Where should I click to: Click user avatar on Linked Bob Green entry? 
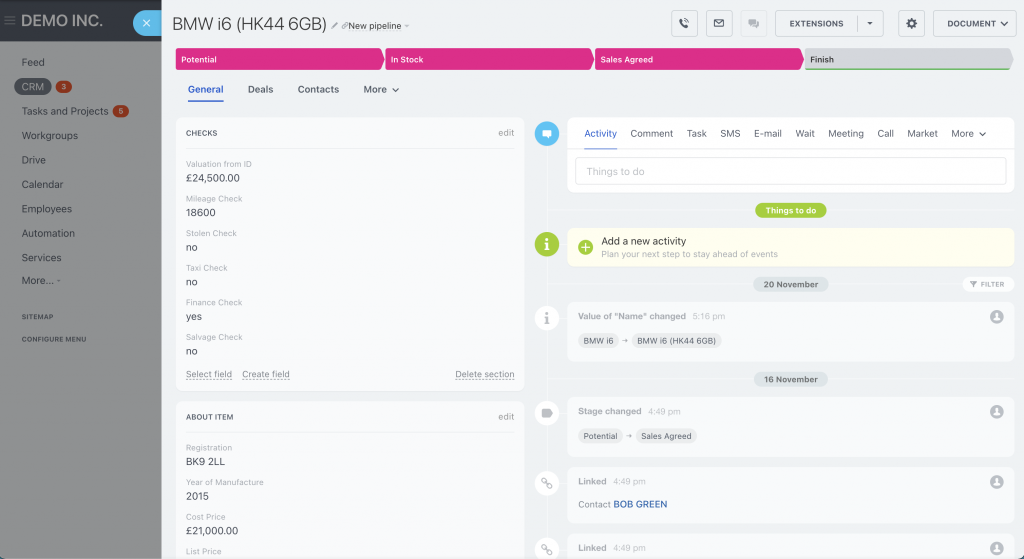[997, 482]
